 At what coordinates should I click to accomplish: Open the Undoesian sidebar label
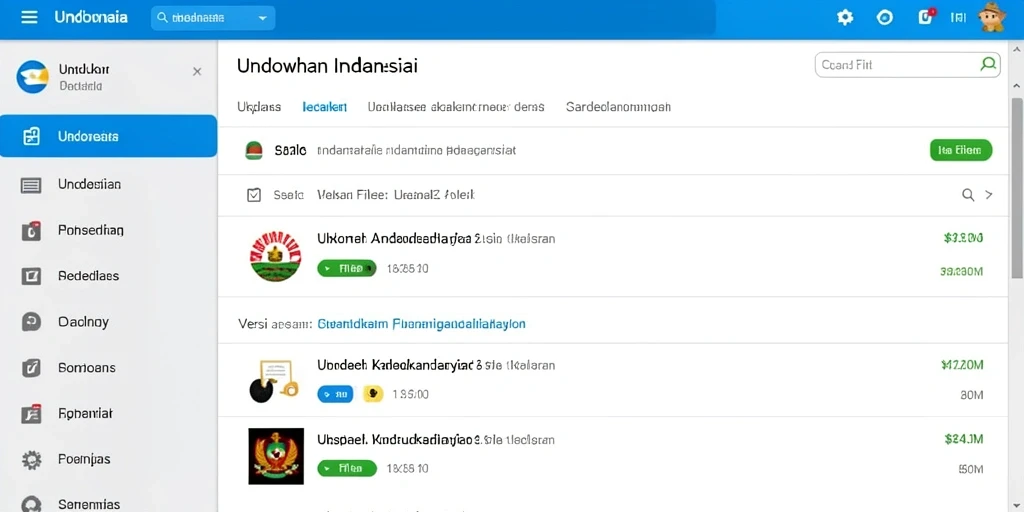click(x=89, y=184)
